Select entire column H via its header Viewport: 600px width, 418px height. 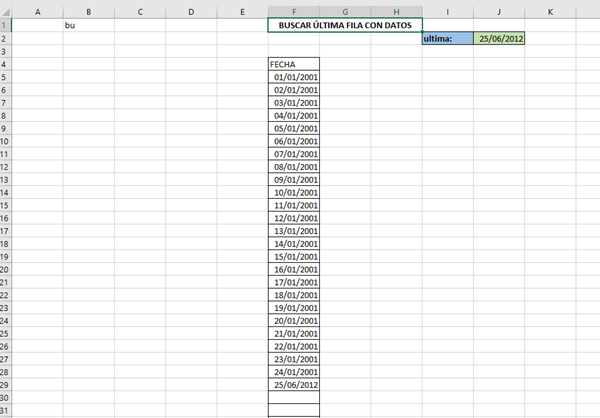click(396, 12)
